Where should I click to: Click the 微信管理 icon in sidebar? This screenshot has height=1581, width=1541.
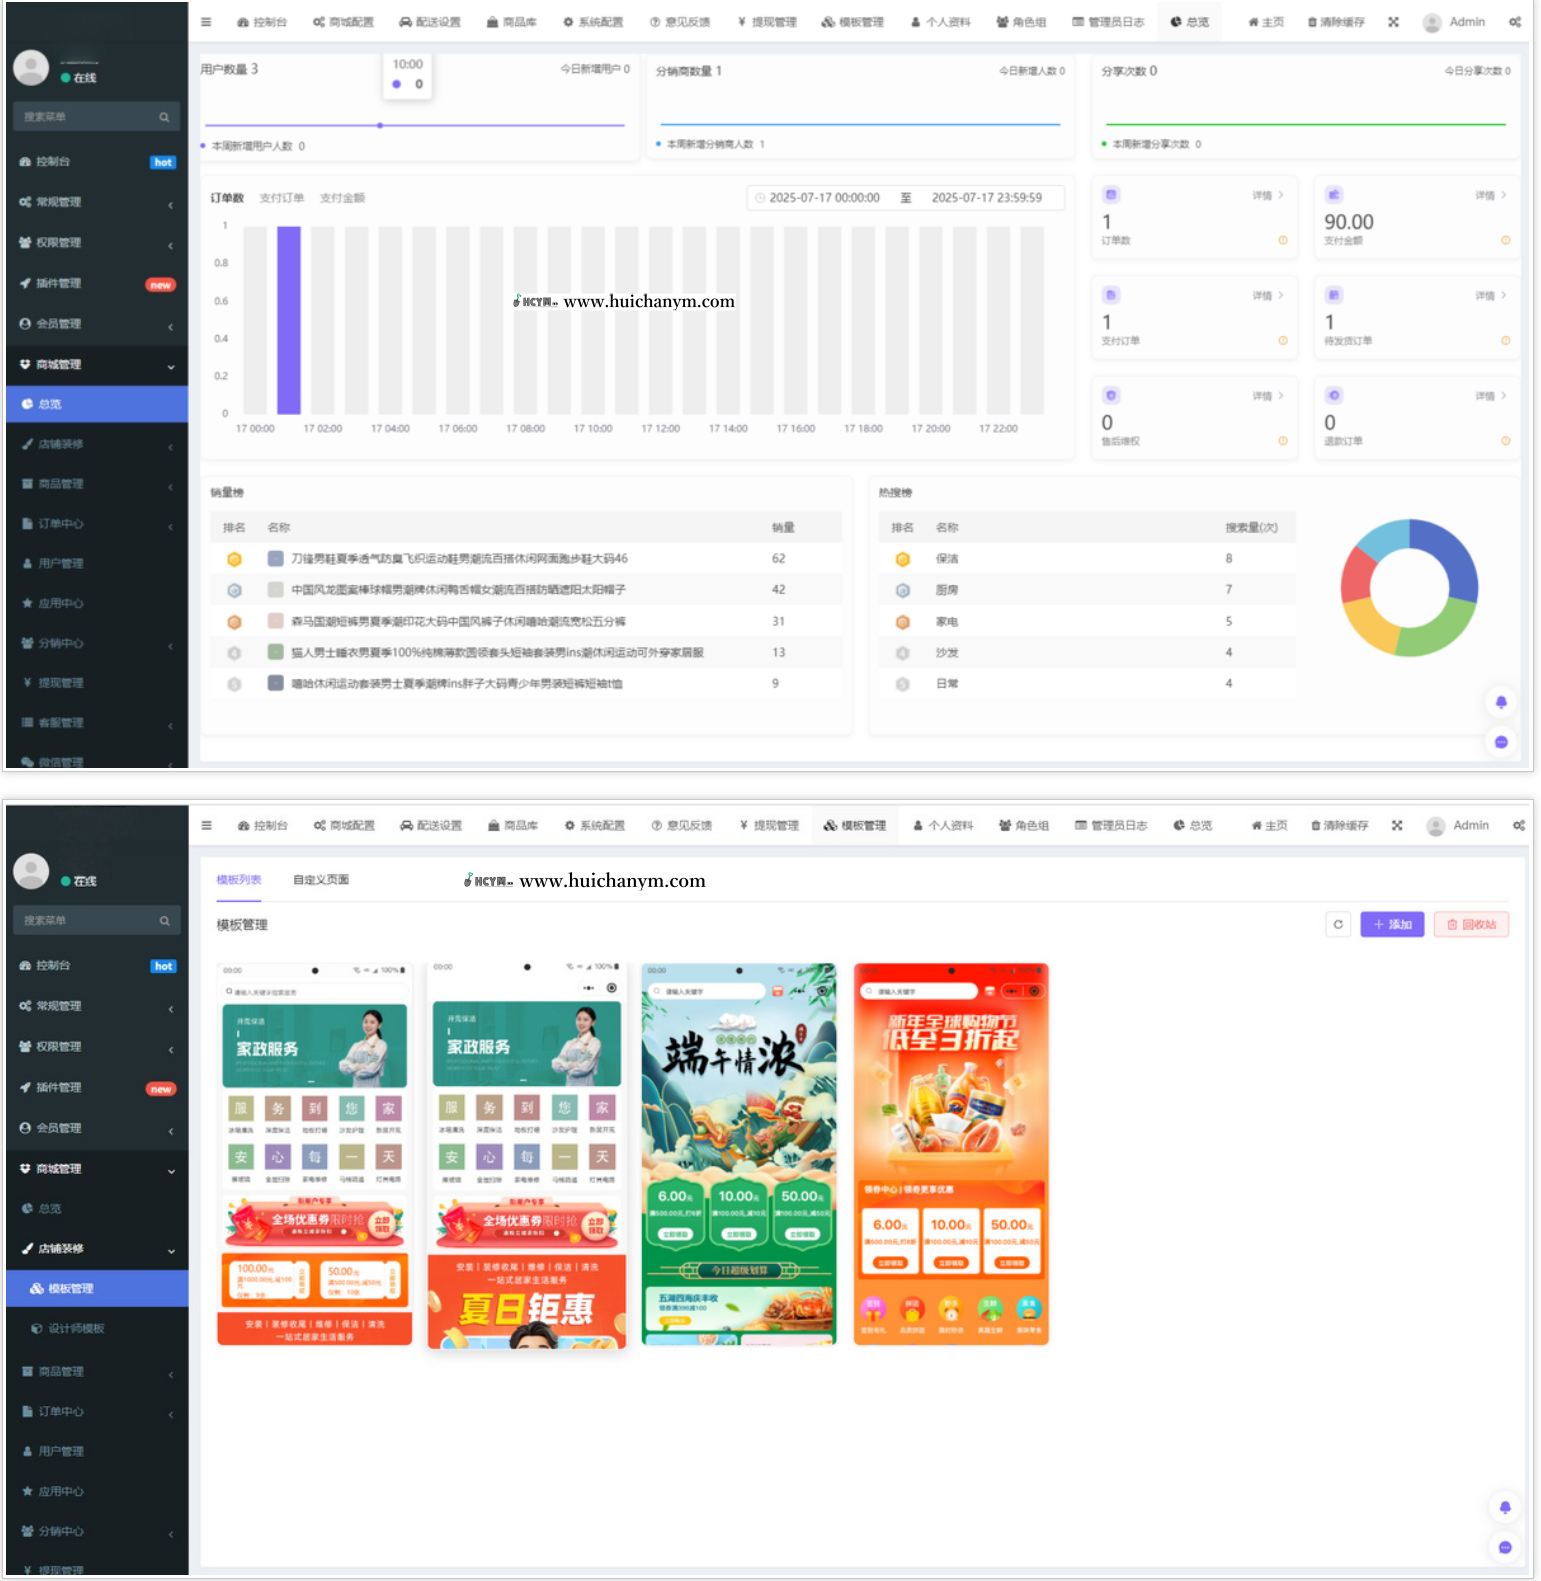[28, 762]
